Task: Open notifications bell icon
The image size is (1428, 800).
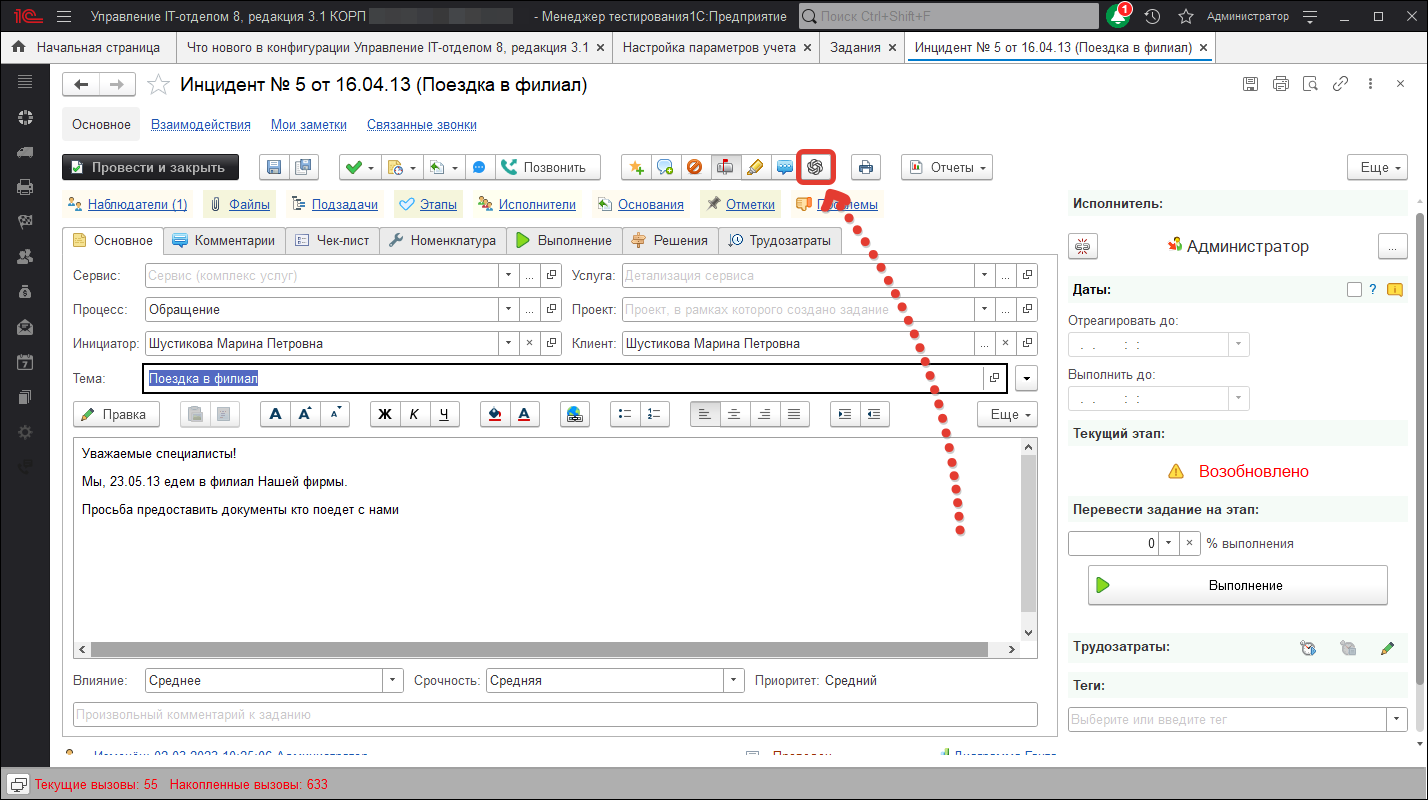Action: tap(1118, 17)
